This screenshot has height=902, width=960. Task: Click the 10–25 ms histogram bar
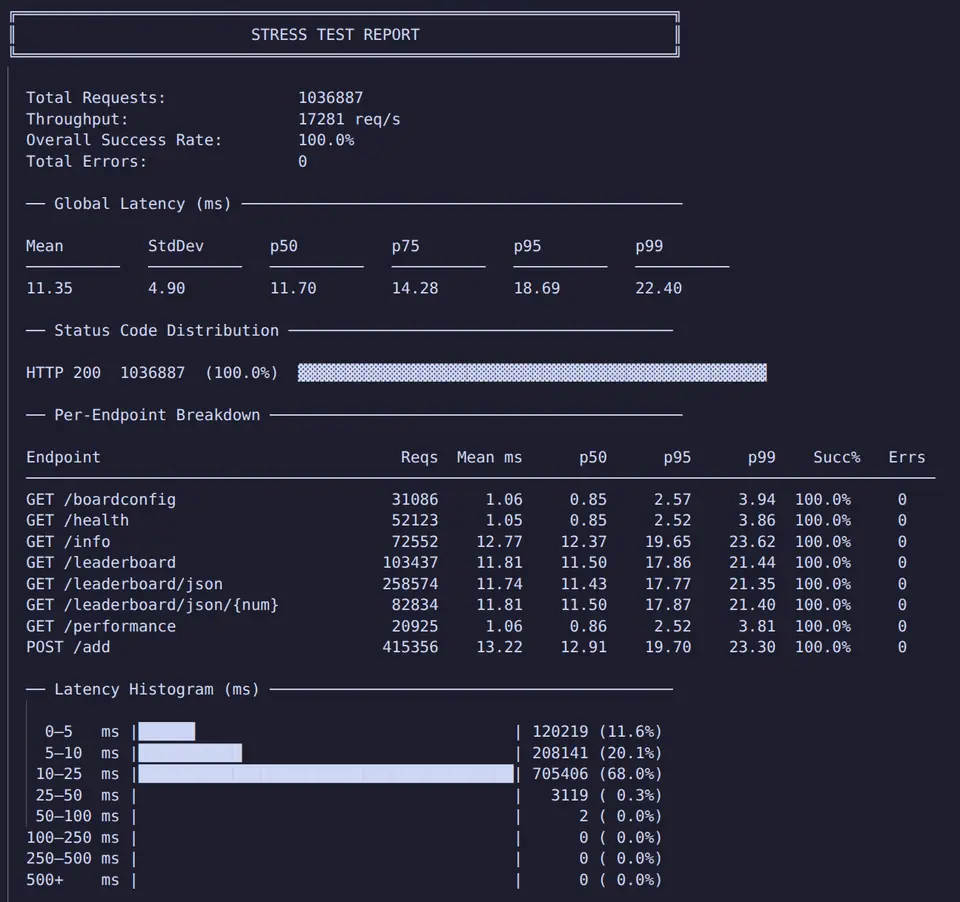(x=326, y=773)
